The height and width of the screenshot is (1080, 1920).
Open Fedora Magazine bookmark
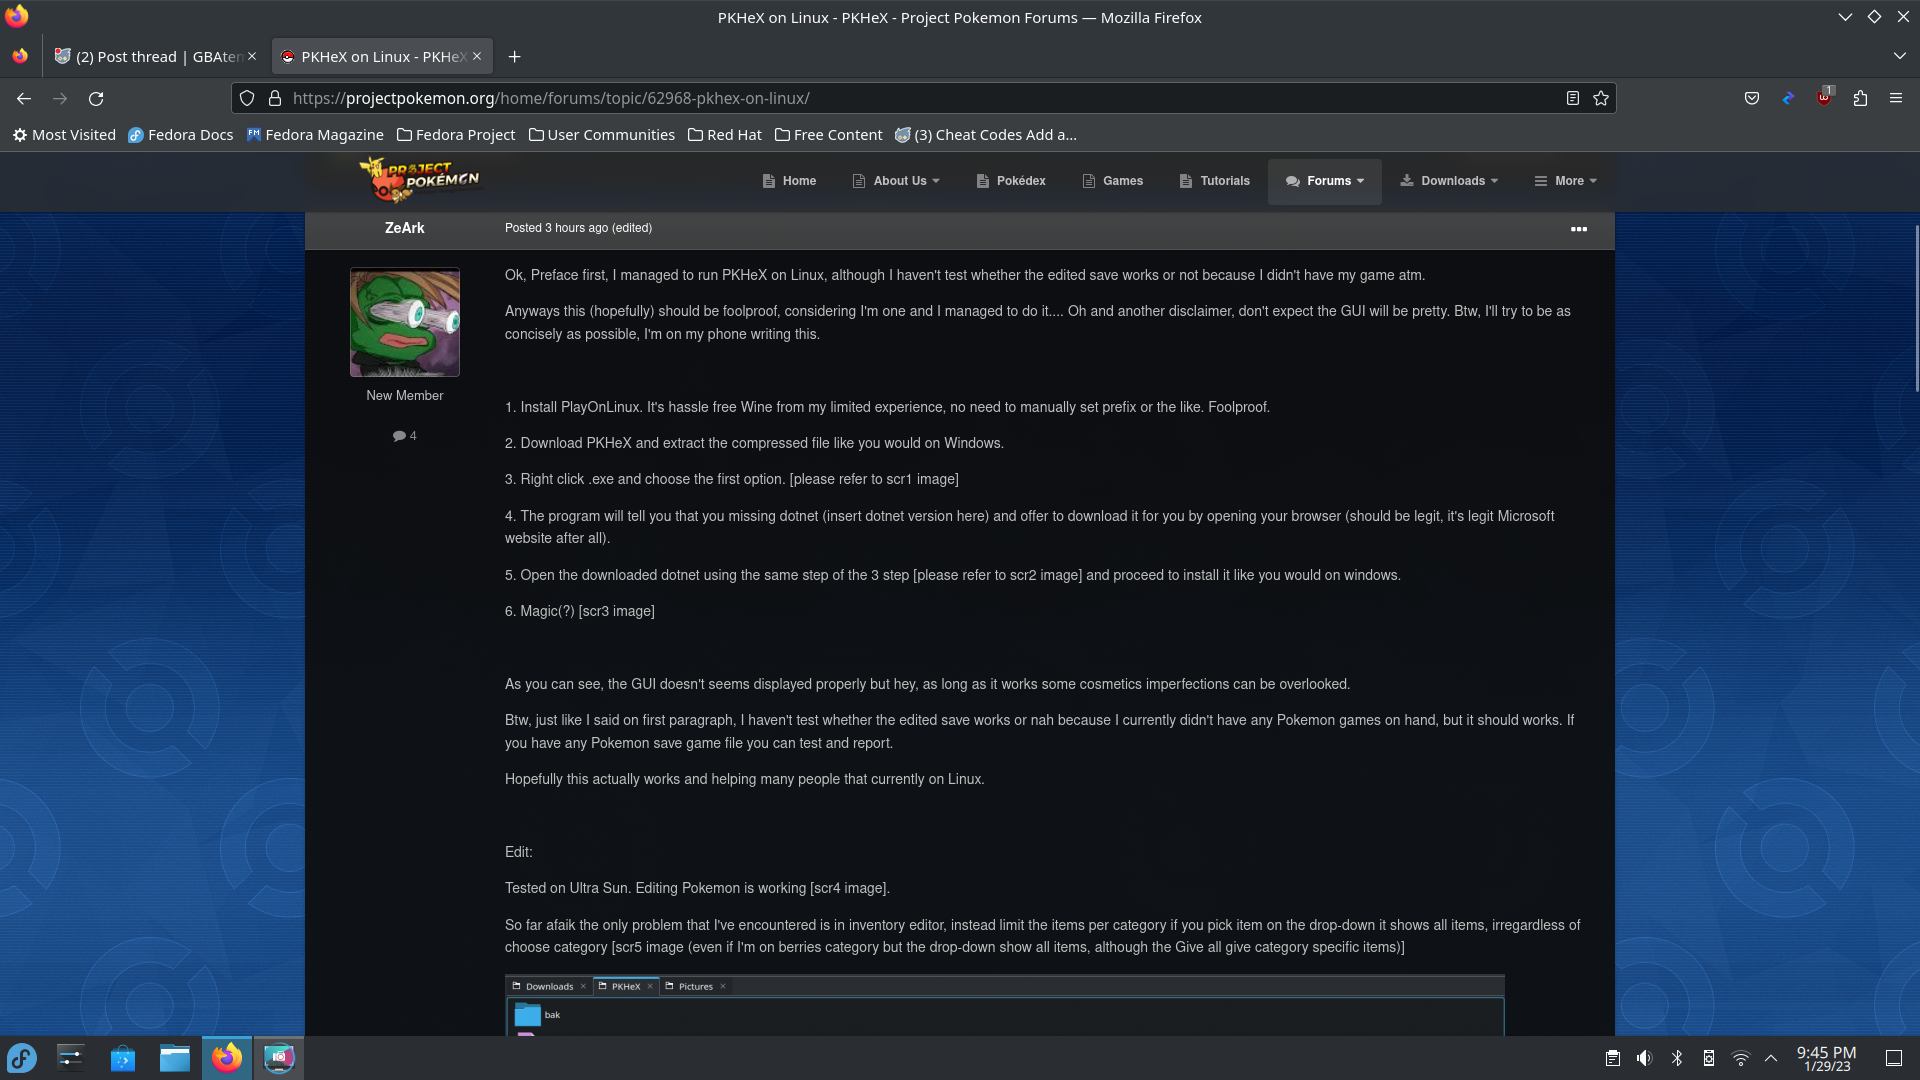coord(315,135)
